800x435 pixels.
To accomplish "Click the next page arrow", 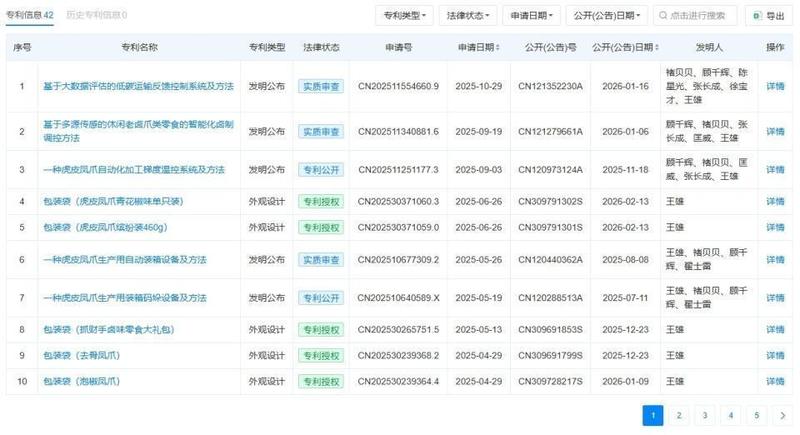I will pos(783,415).
